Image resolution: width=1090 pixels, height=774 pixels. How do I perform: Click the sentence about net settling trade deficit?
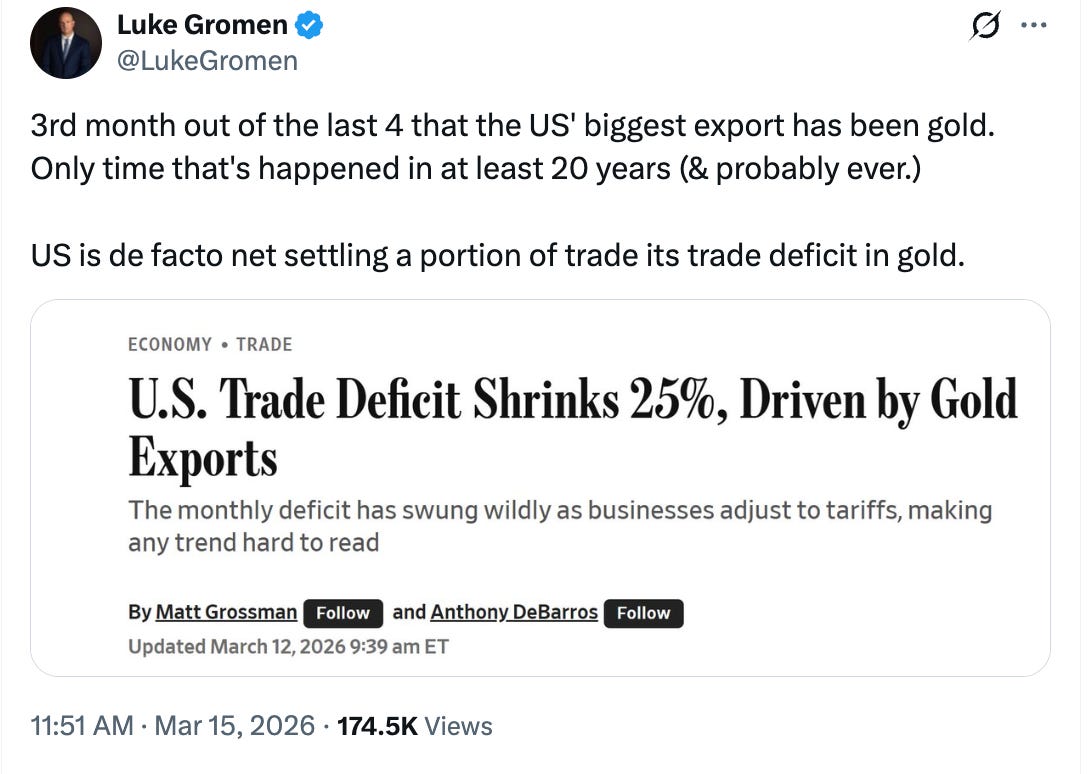497,257
